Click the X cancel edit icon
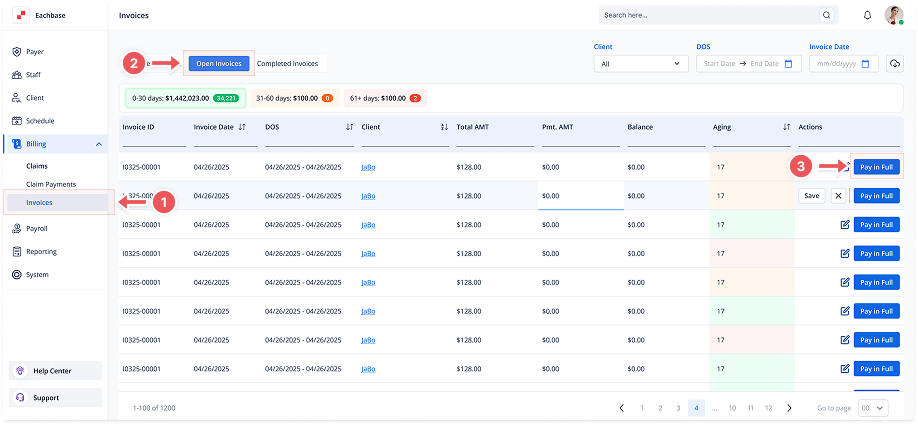918x425 pixels. point(838,196)
